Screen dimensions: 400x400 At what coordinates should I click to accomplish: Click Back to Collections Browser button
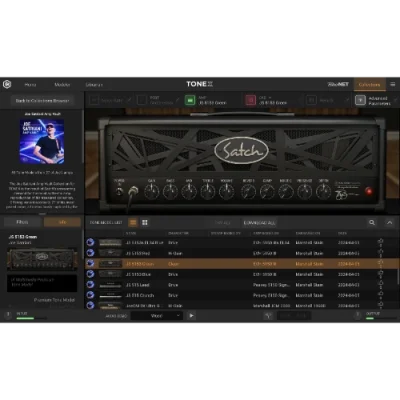point(42,100)
